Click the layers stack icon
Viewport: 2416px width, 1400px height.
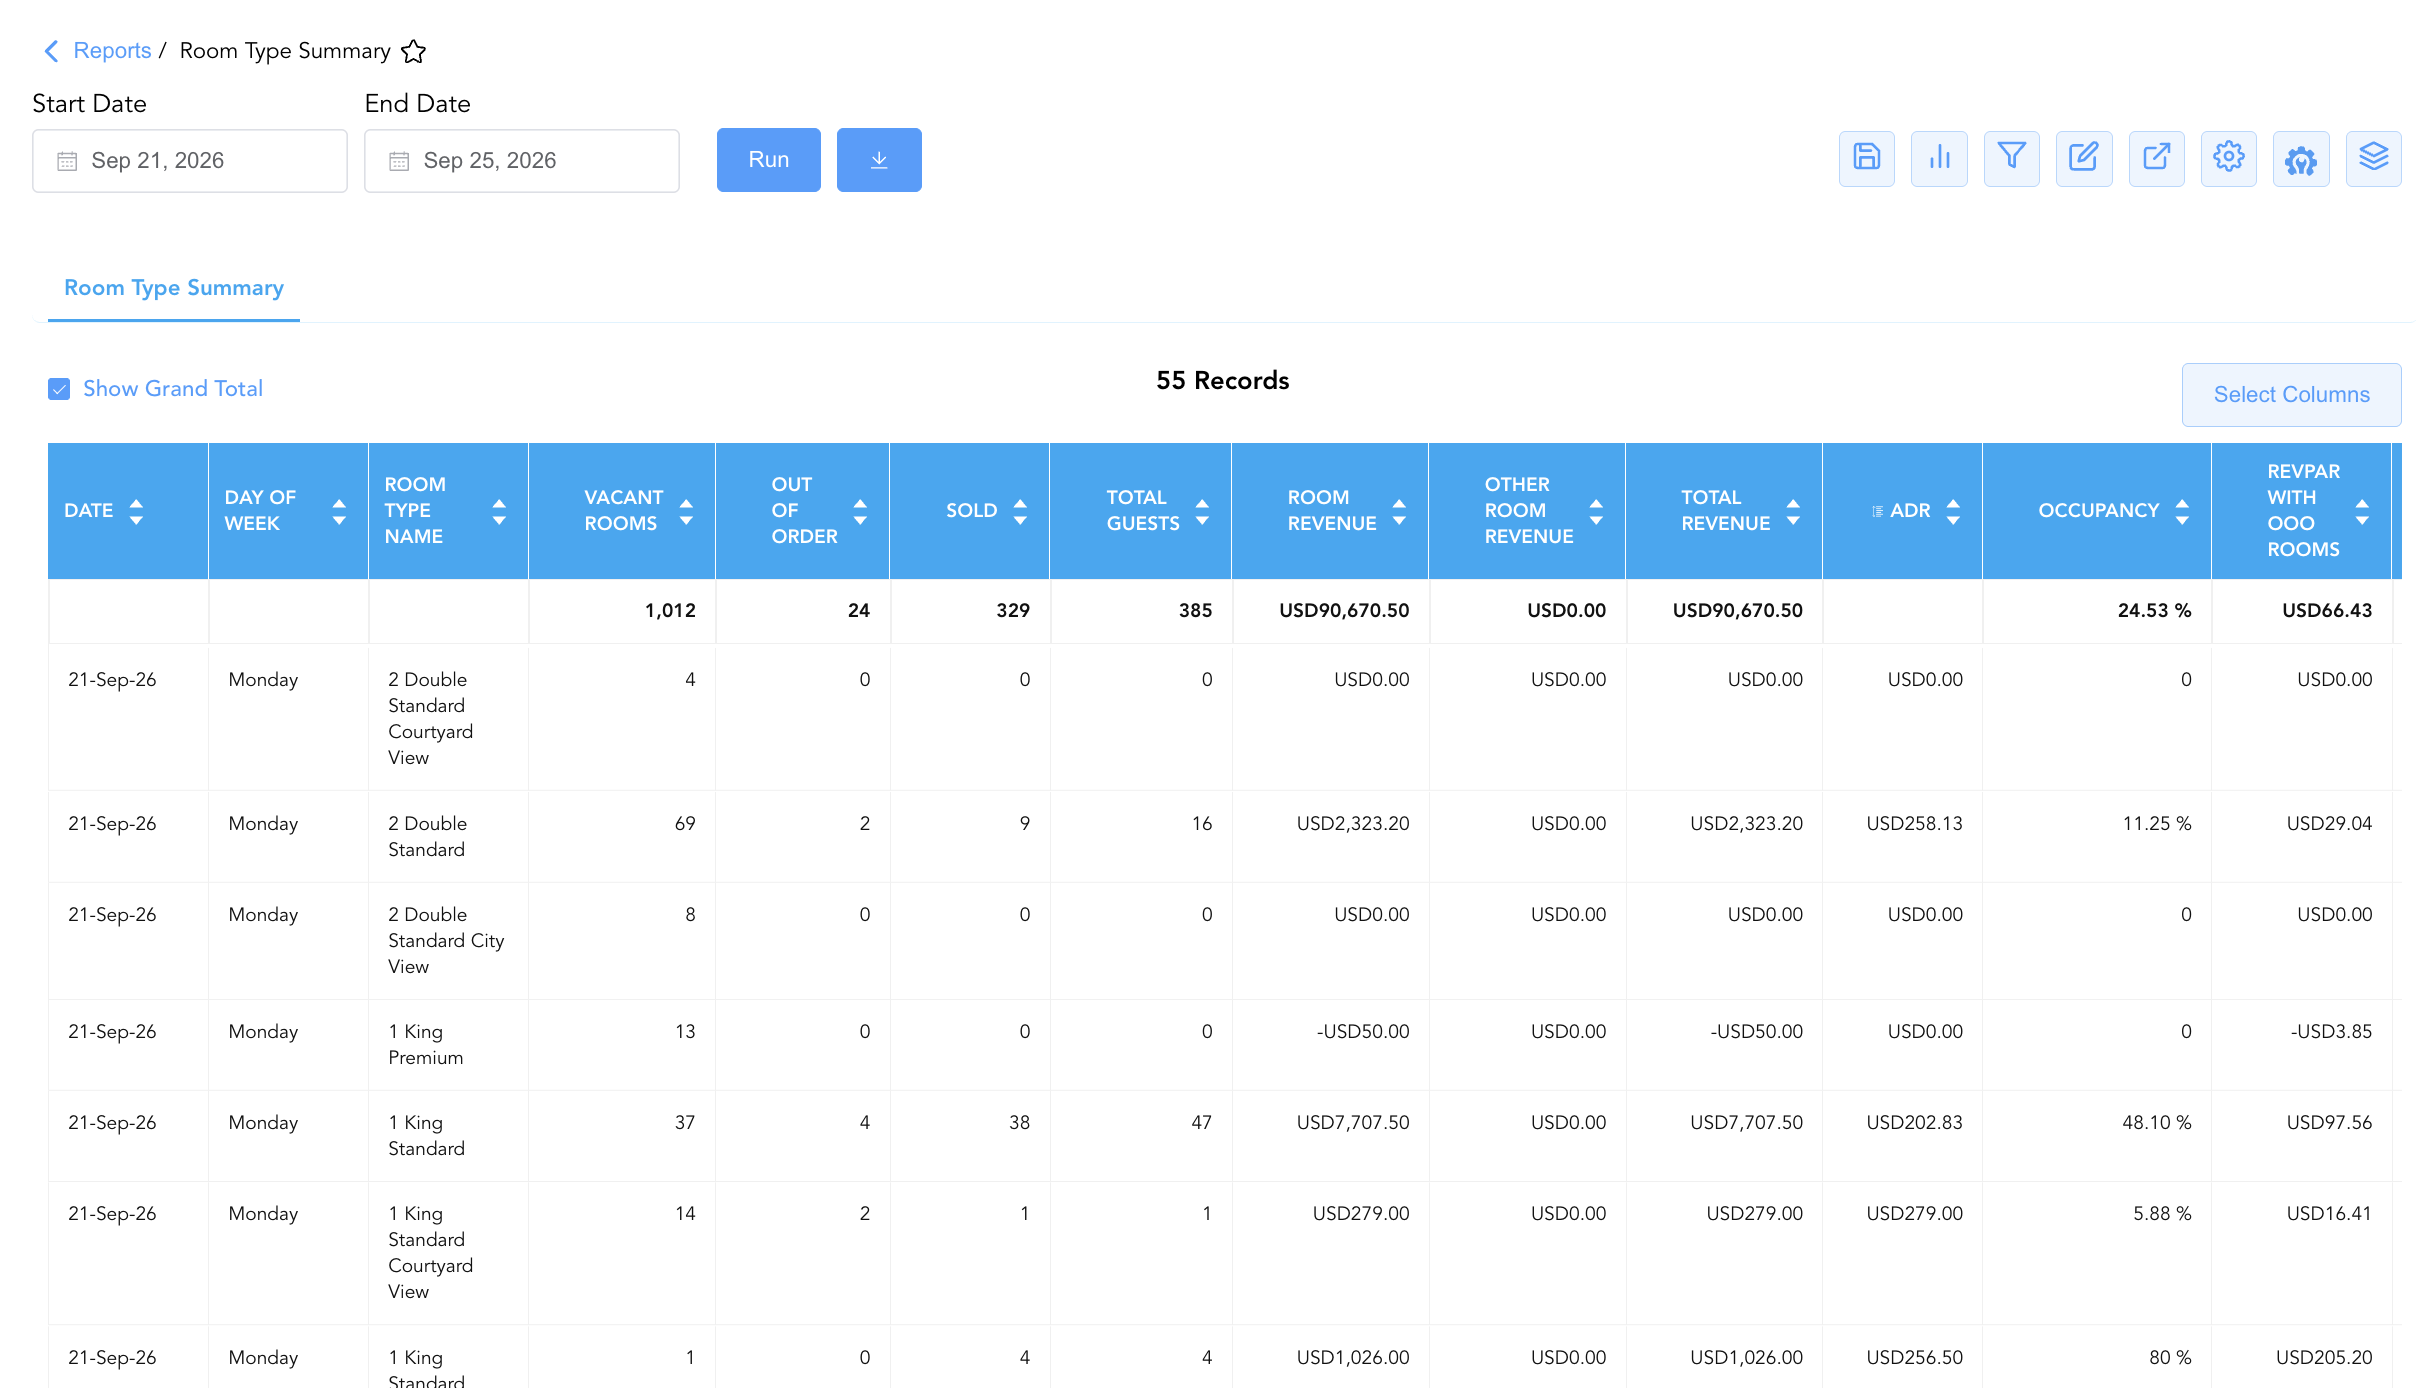click(x=2373, y=159)
